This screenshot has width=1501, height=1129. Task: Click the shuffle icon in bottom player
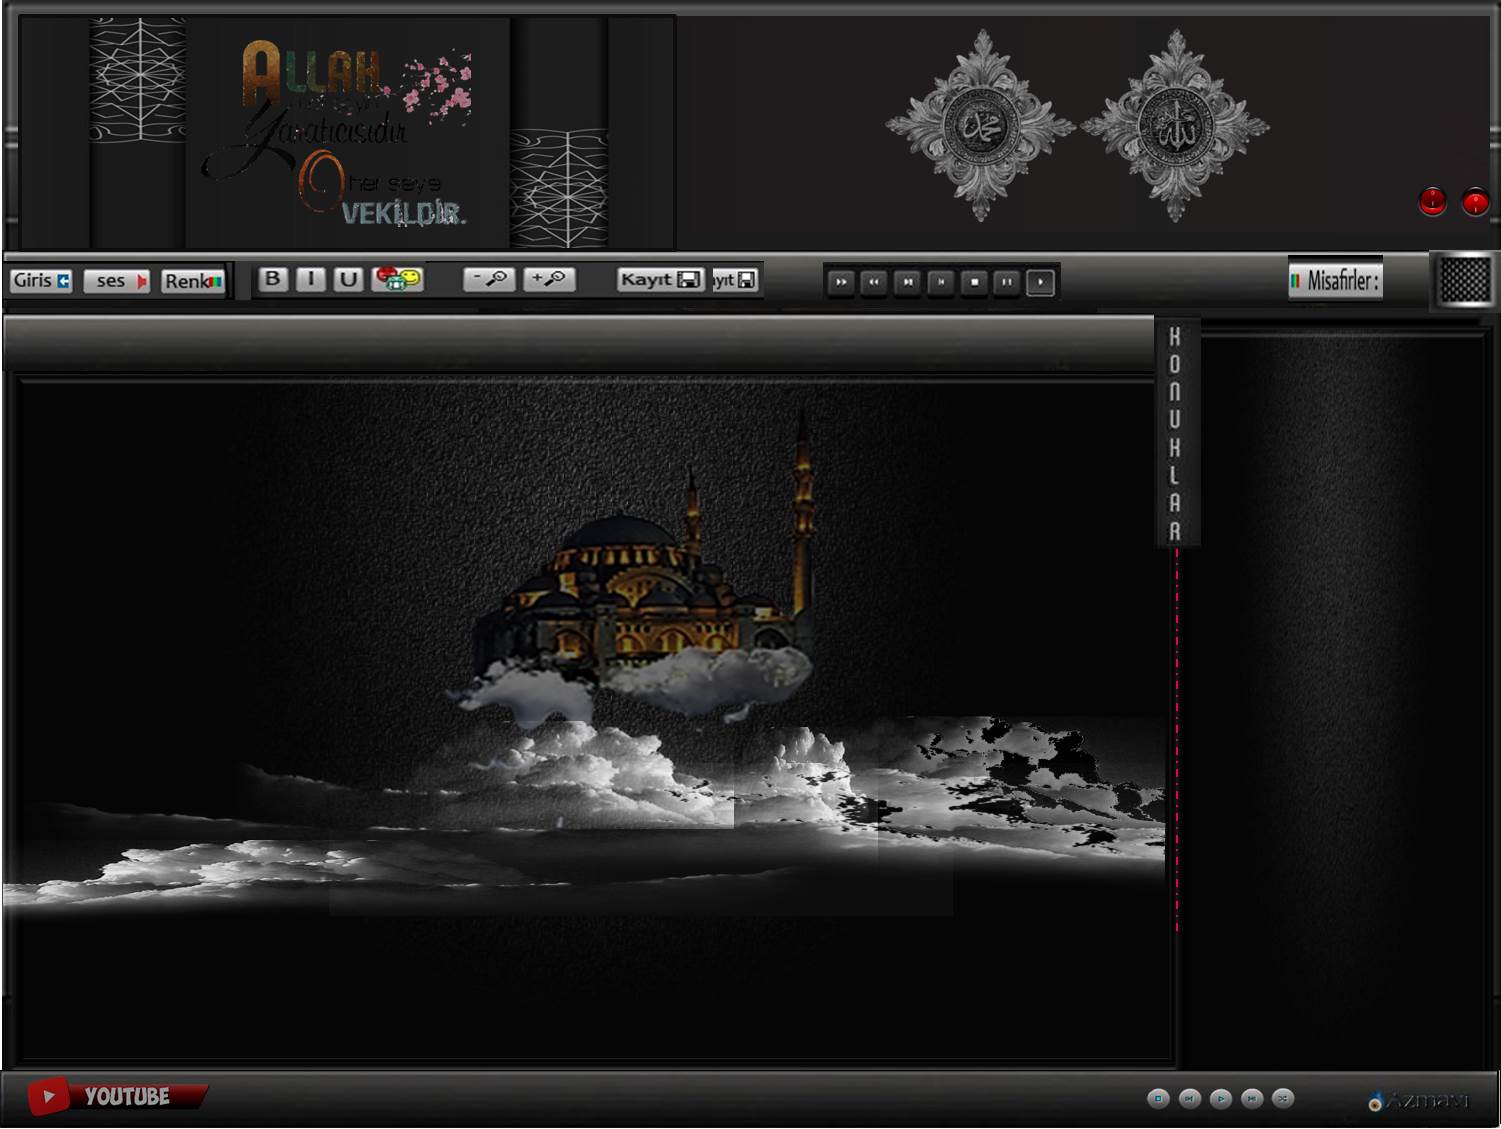(x=1283, y=1098)
